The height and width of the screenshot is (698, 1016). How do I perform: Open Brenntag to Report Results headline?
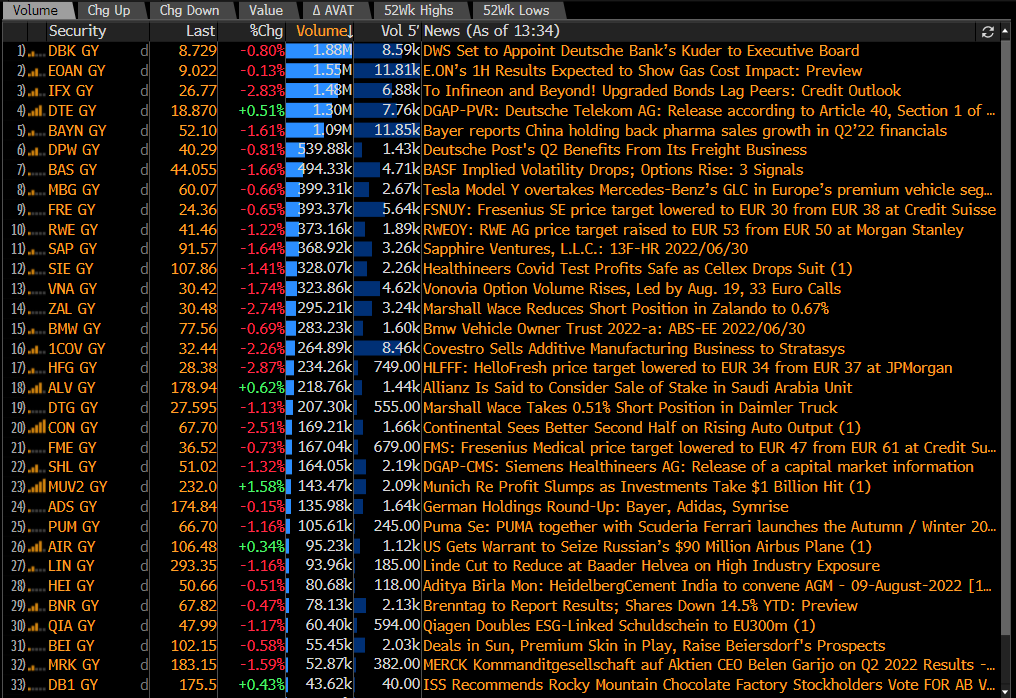click(x=640, y=606)
